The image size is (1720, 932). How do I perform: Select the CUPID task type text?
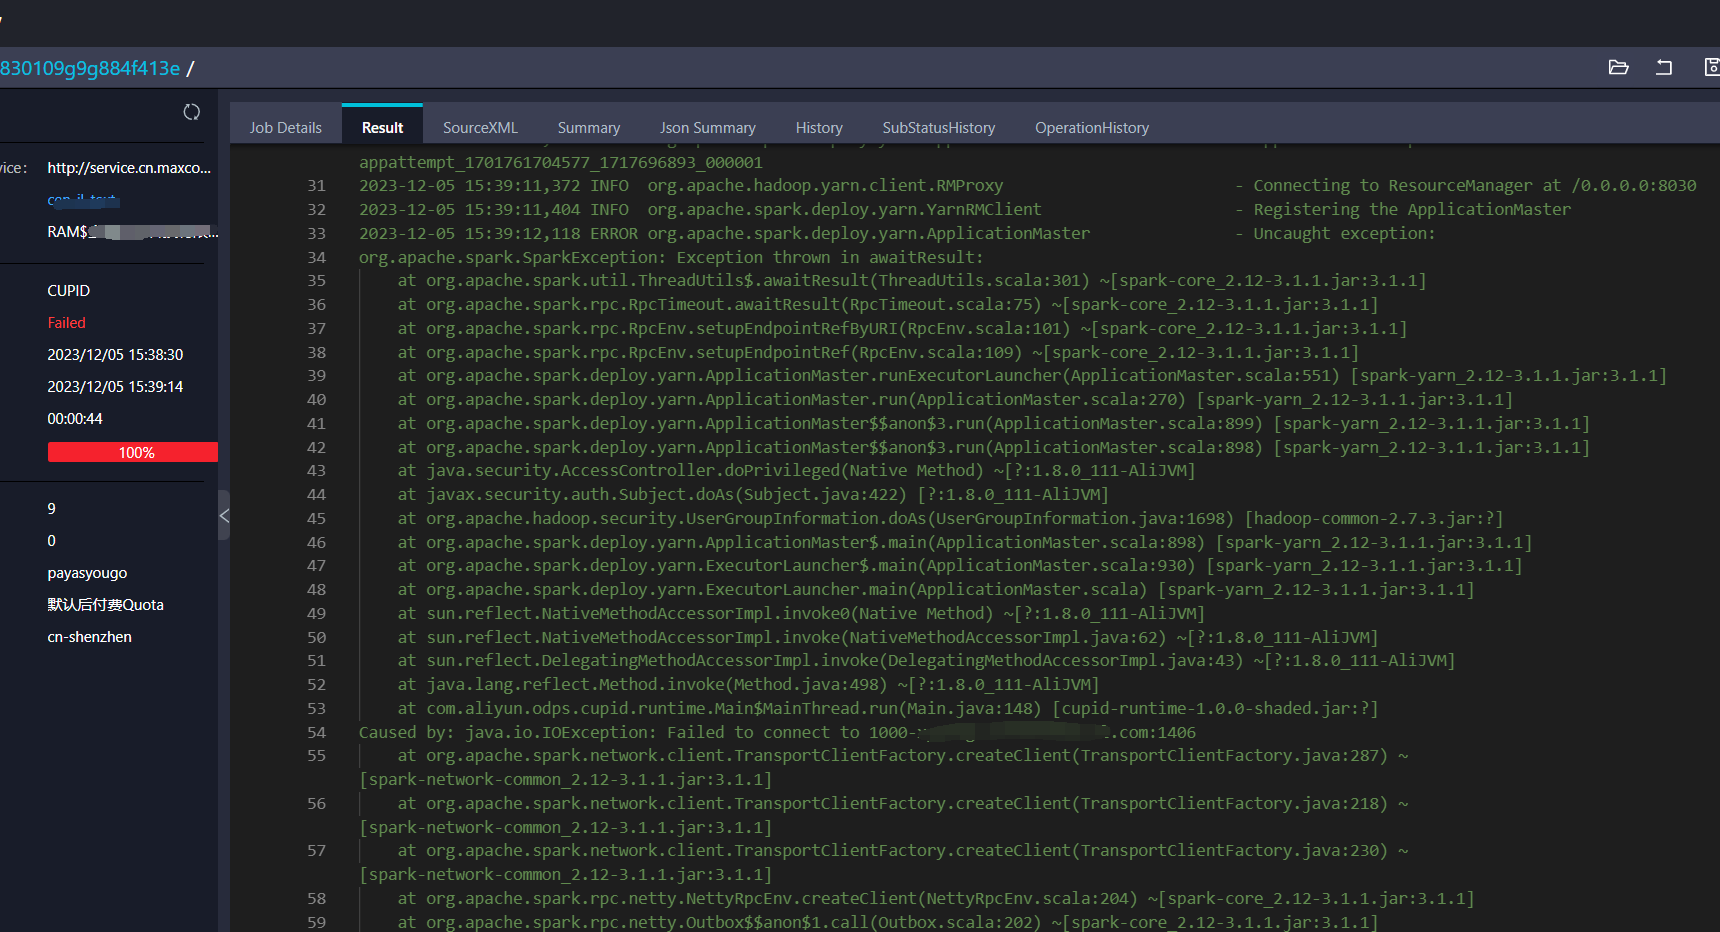tap(68, 291)
